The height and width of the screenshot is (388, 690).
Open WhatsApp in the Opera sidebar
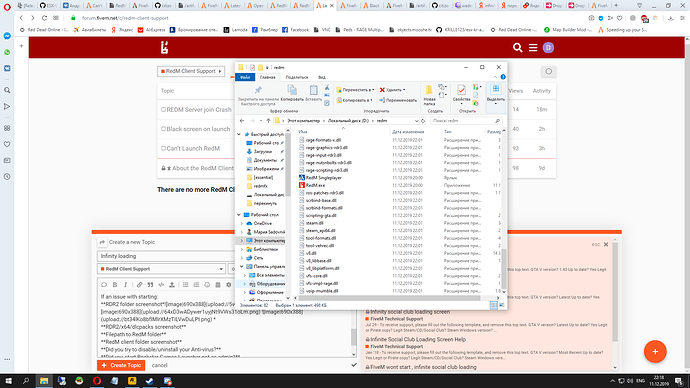7,52
